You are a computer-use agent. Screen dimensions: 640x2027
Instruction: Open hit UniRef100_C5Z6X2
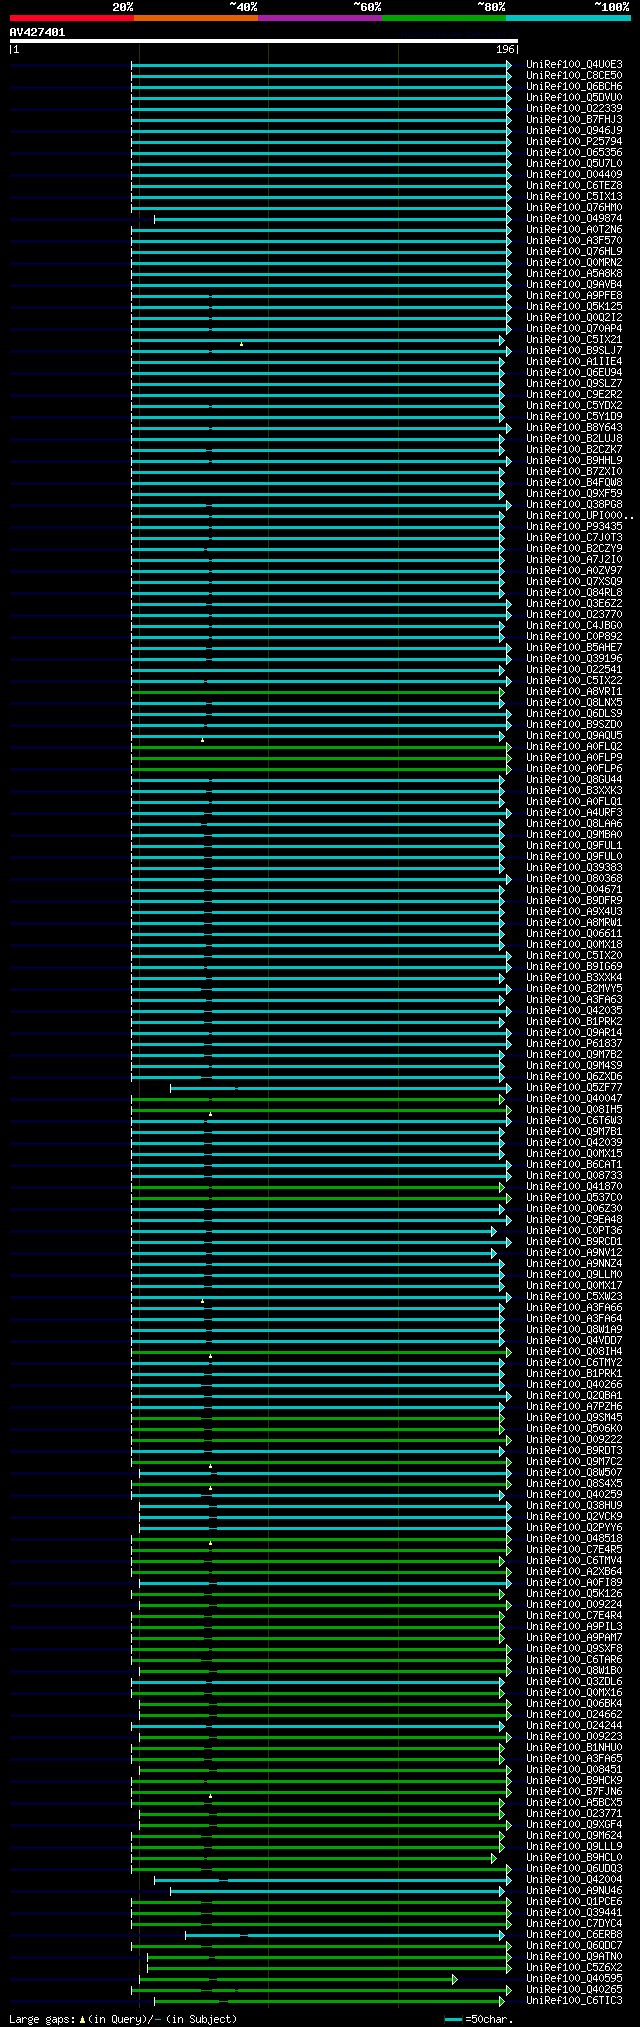tap(574, 1968)
